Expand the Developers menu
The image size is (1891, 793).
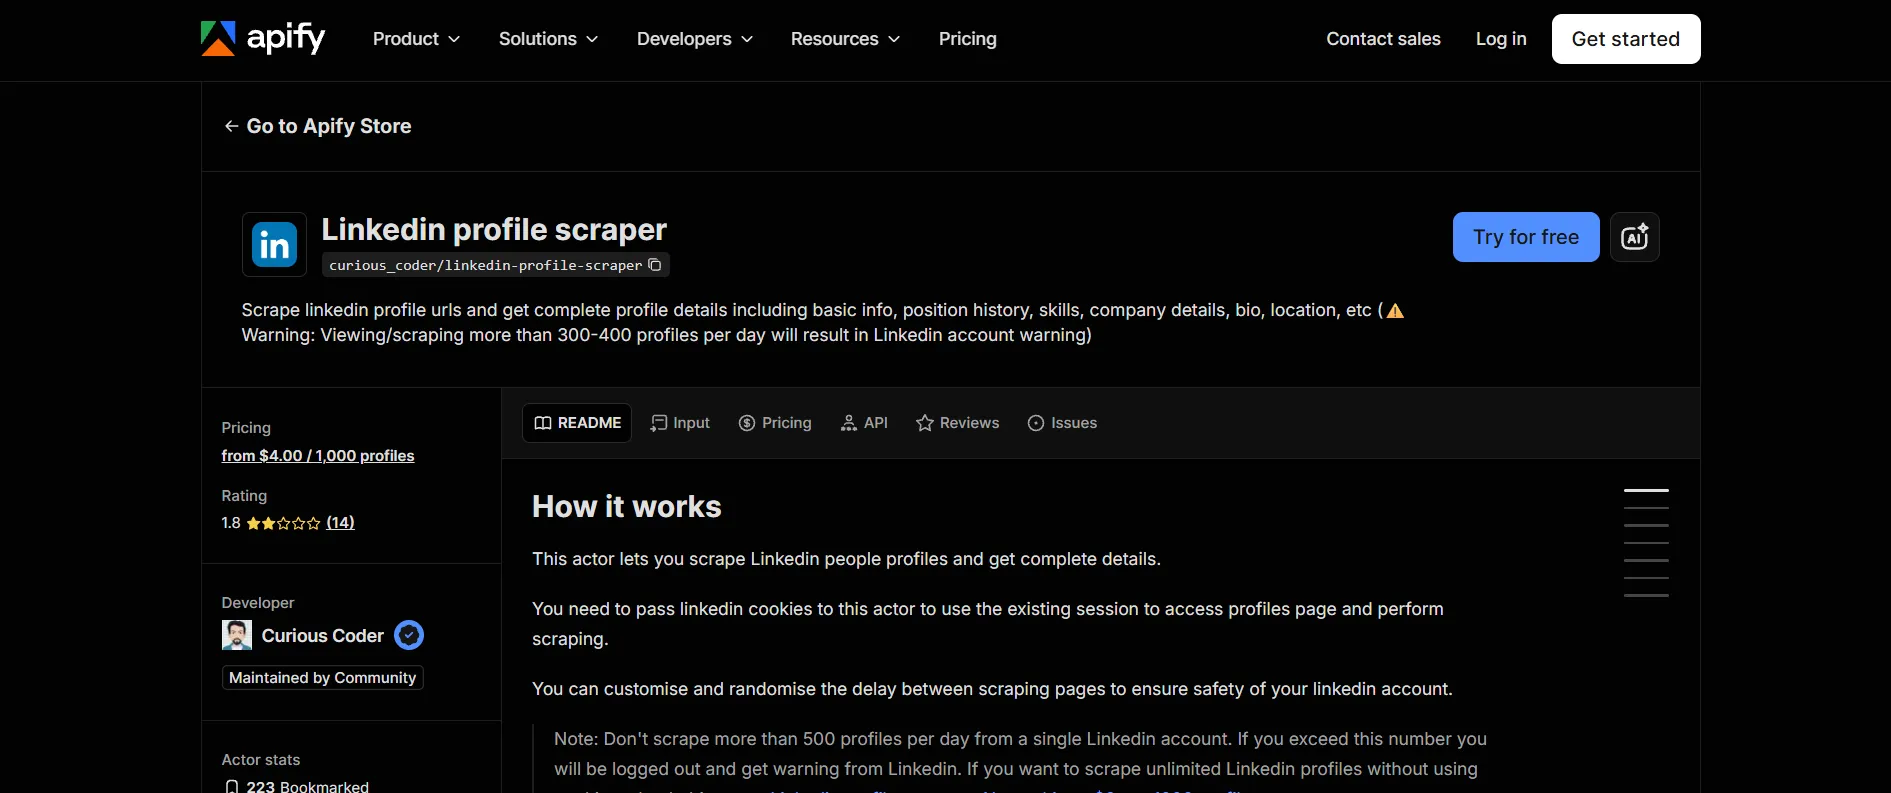[695, 39]
